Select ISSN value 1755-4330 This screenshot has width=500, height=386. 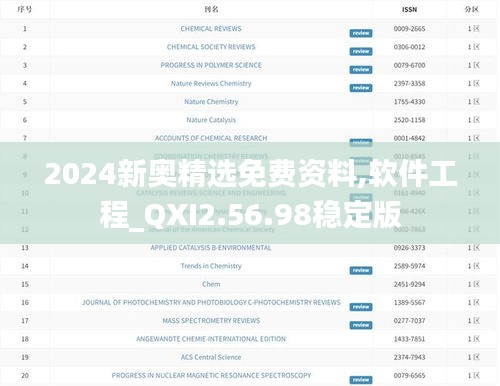(x=409, y=102)
